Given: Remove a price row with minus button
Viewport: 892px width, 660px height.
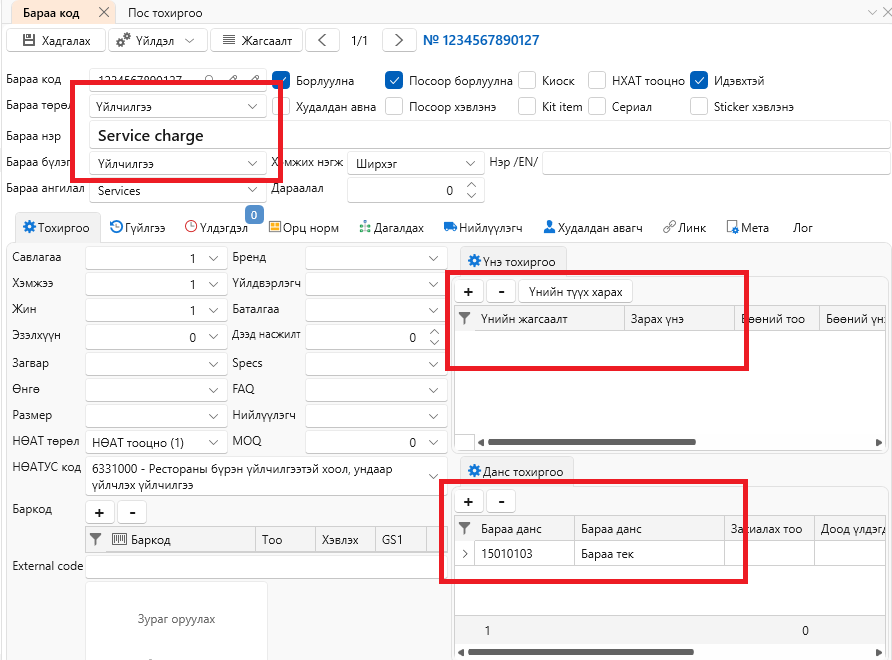Looking at the screenshot, I should (x=501, y=292).
